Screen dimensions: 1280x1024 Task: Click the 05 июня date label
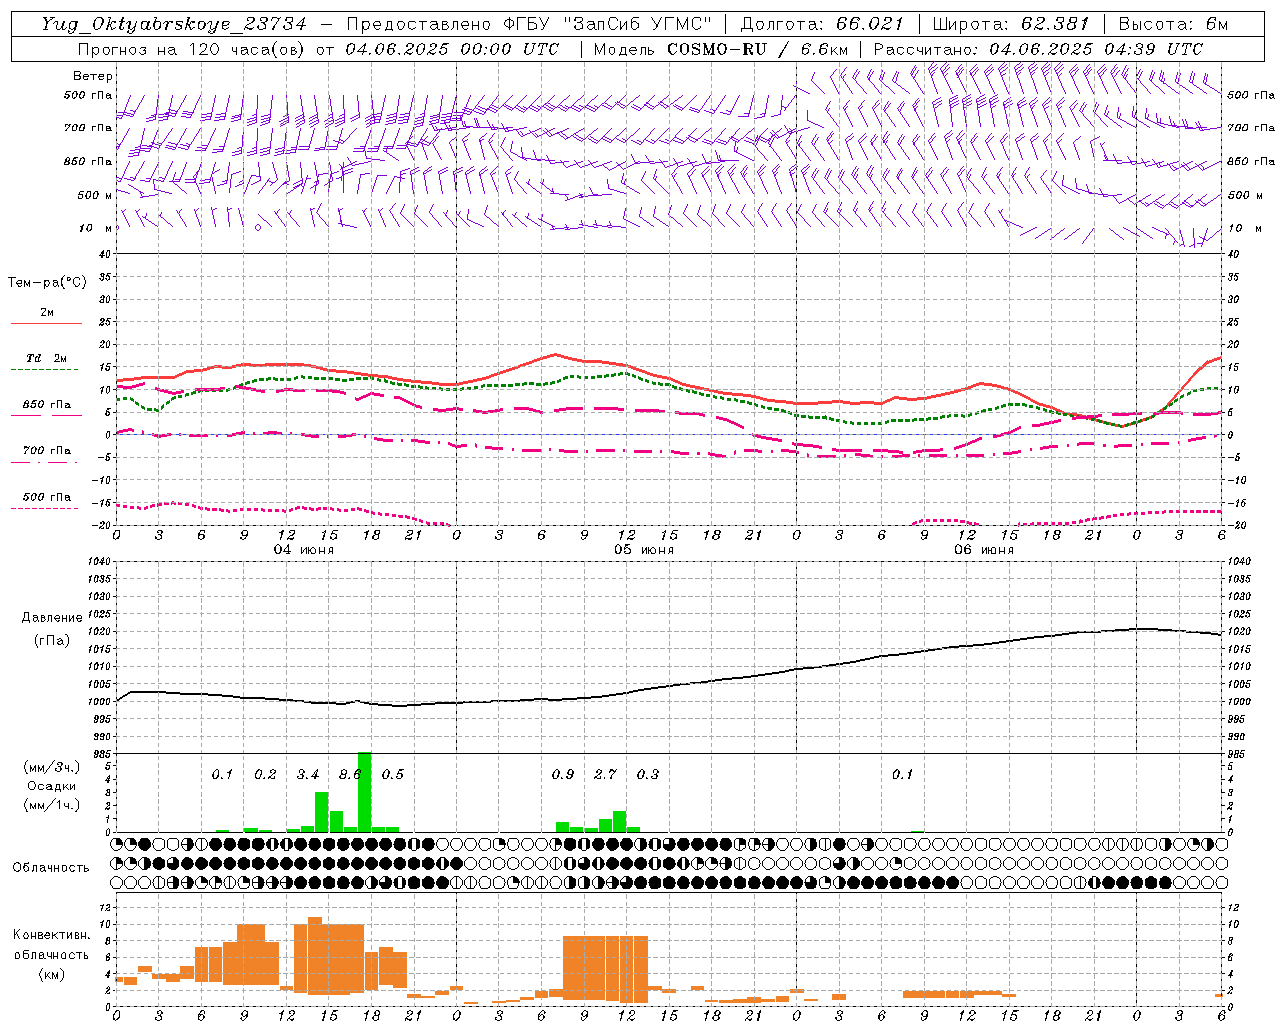[x=644, y=550]
